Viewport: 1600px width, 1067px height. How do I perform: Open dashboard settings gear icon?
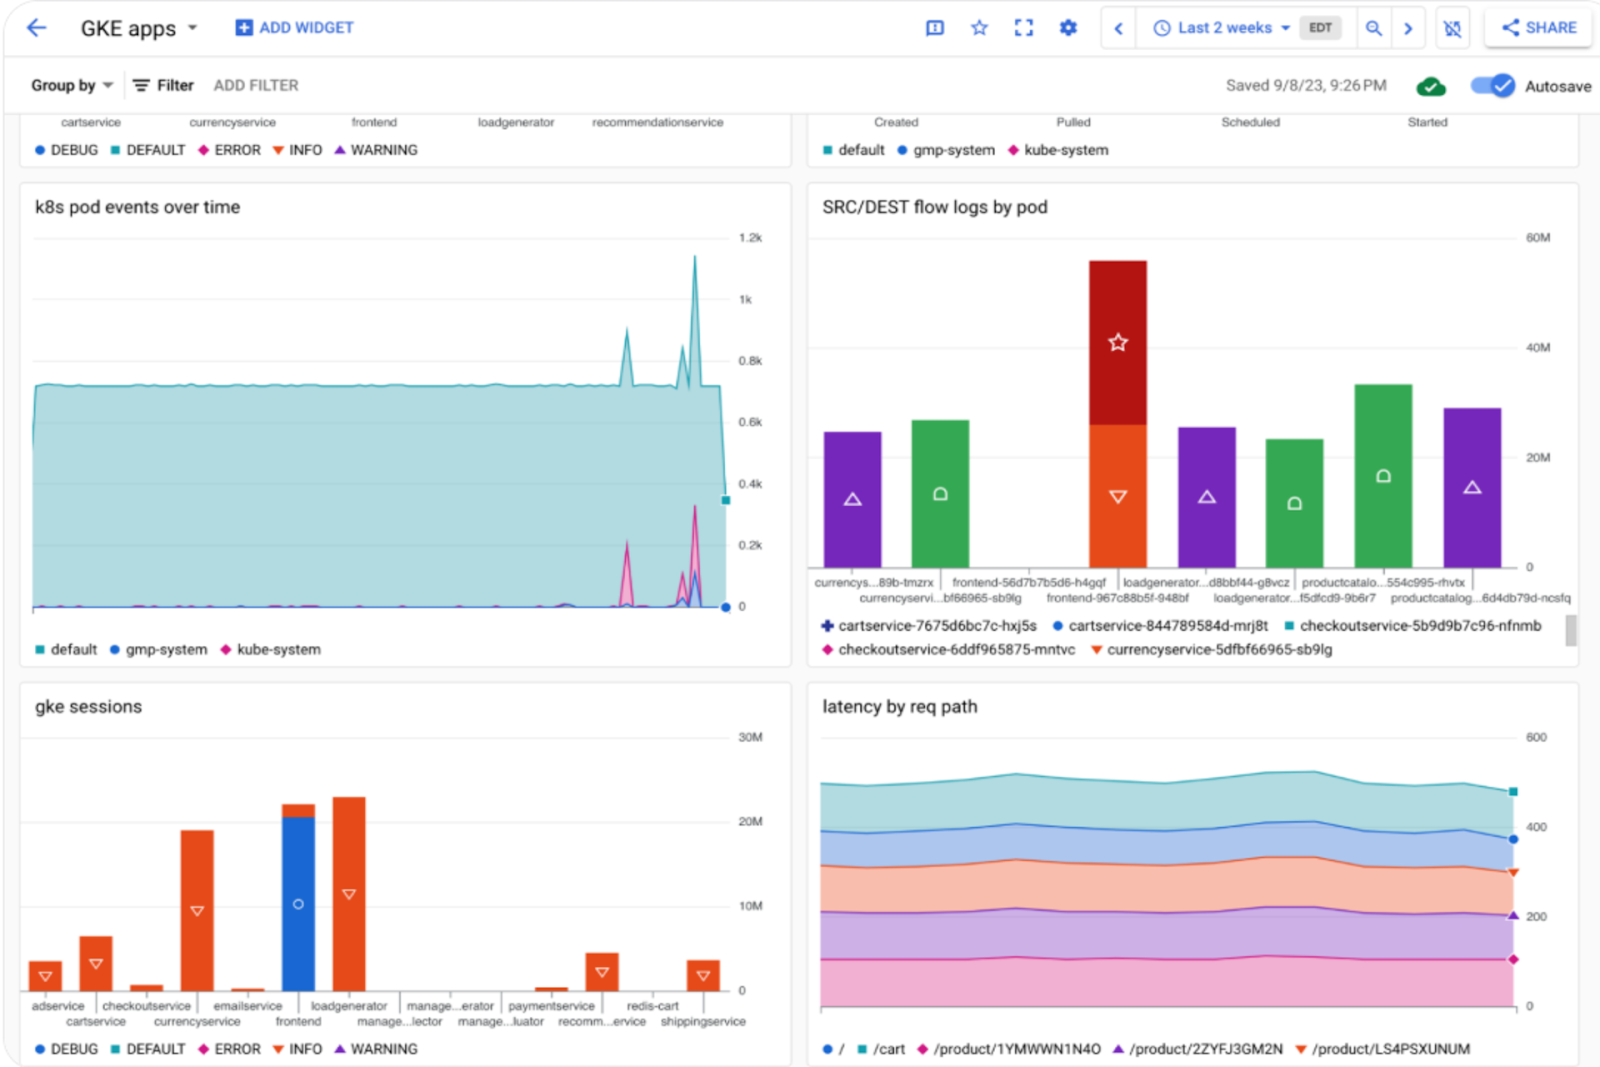click(1068, 28)
